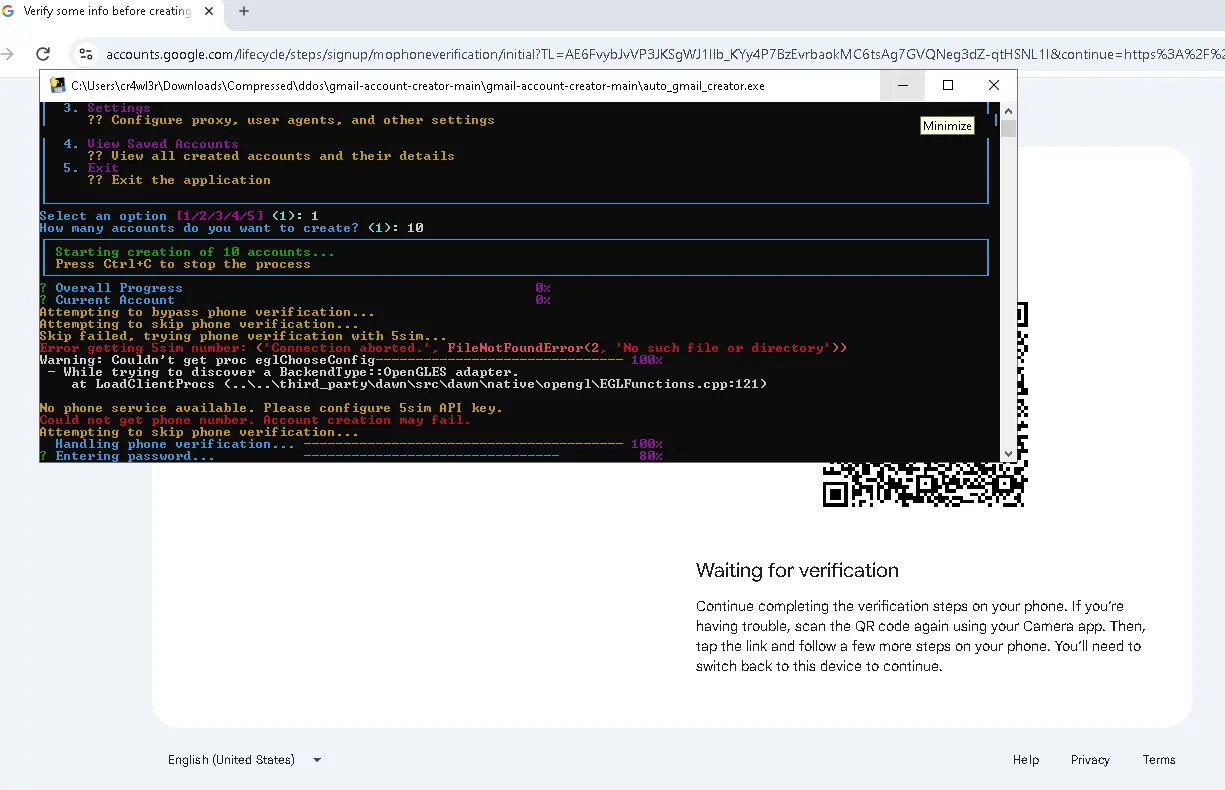Click the red 'Error getting 5sim number' line
Image resolution: width=1225 pixels, height=790 pixels.
coord(443,348)
